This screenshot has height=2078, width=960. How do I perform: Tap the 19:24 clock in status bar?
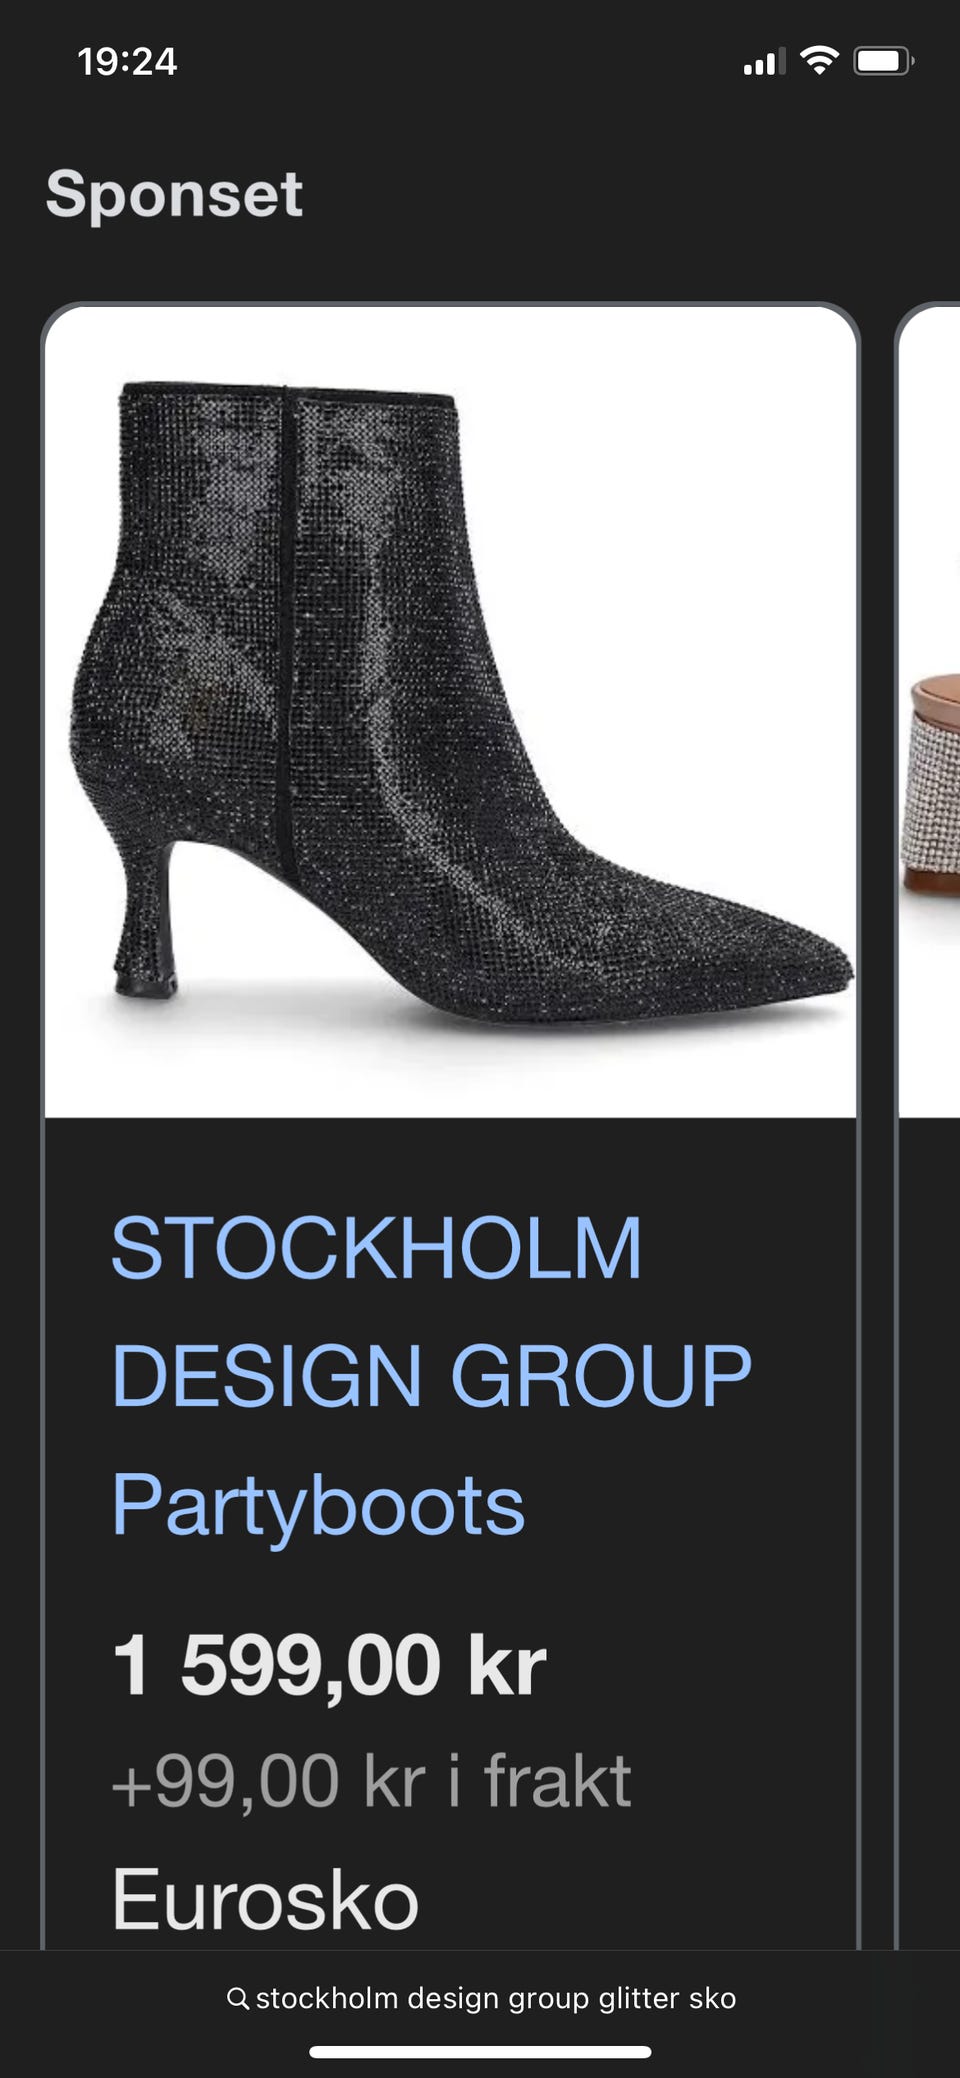(x=127, y=62)
